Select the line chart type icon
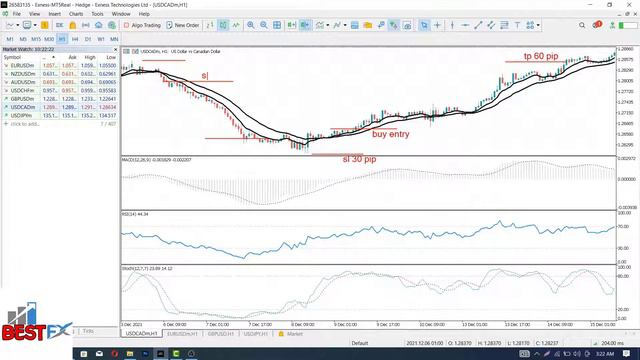Screen dimensions: 640x360 [236, 25]
